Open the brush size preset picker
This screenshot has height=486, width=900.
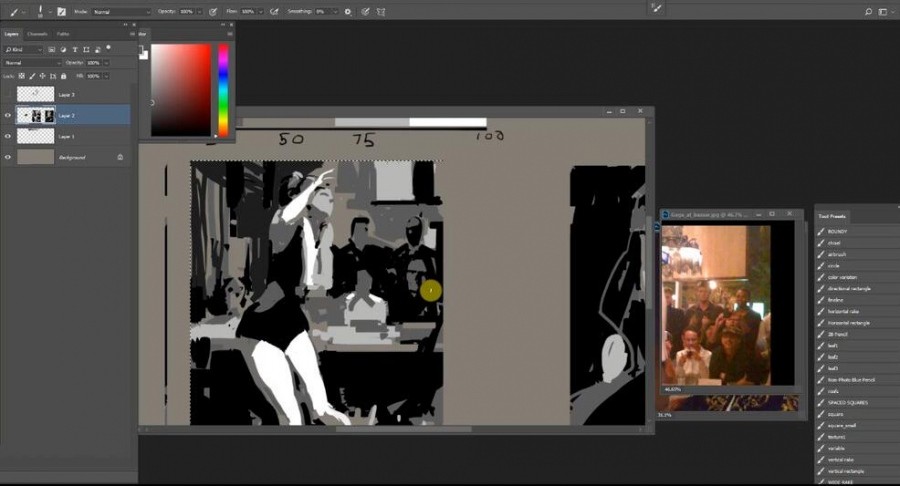click(43, 11)
